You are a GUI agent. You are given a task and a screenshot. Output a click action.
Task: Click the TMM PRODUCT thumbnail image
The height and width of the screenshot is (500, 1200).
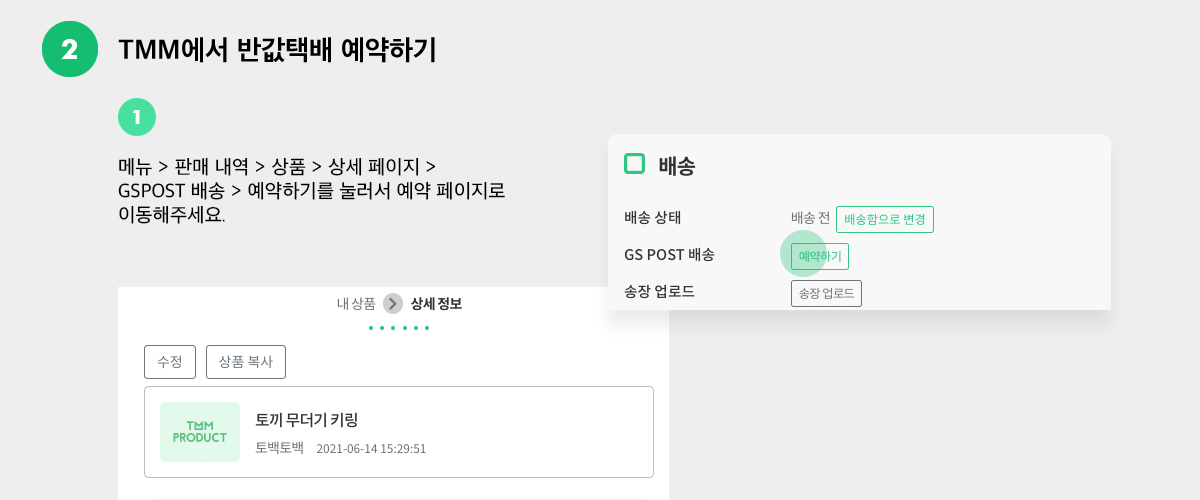[200, 432]
